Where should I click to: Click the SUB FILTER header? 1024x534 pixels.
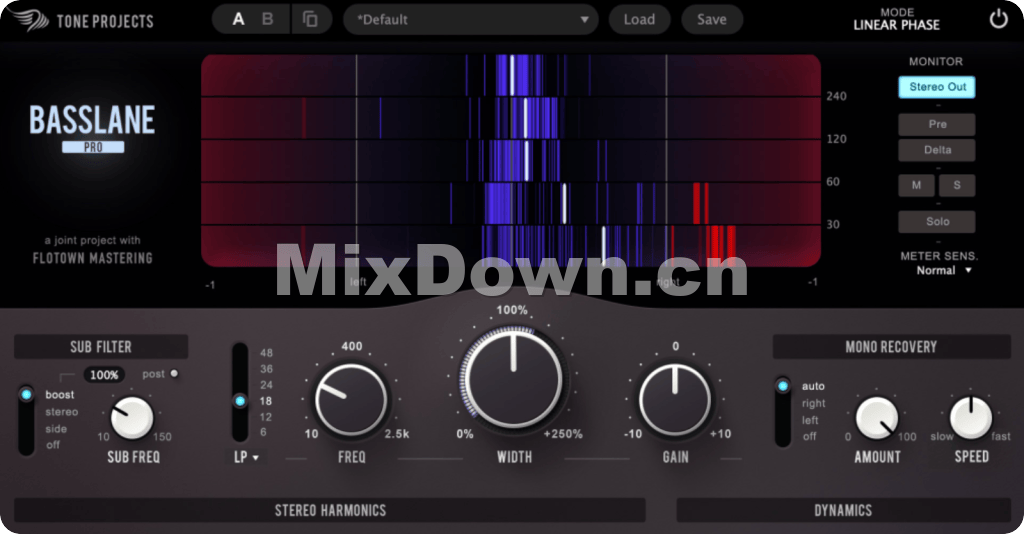pyautogui.click(x=101, y=347)
